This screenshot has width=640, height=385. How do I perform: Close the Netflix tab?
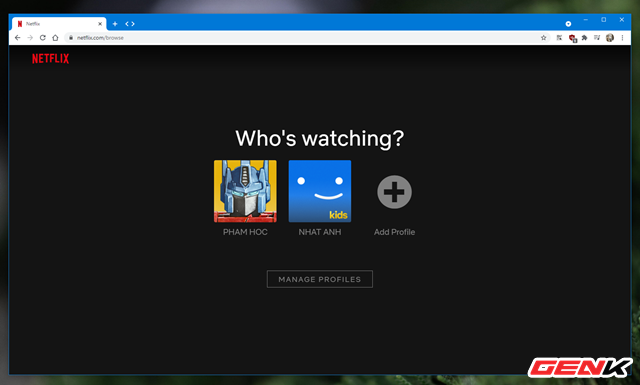point(100,24)
